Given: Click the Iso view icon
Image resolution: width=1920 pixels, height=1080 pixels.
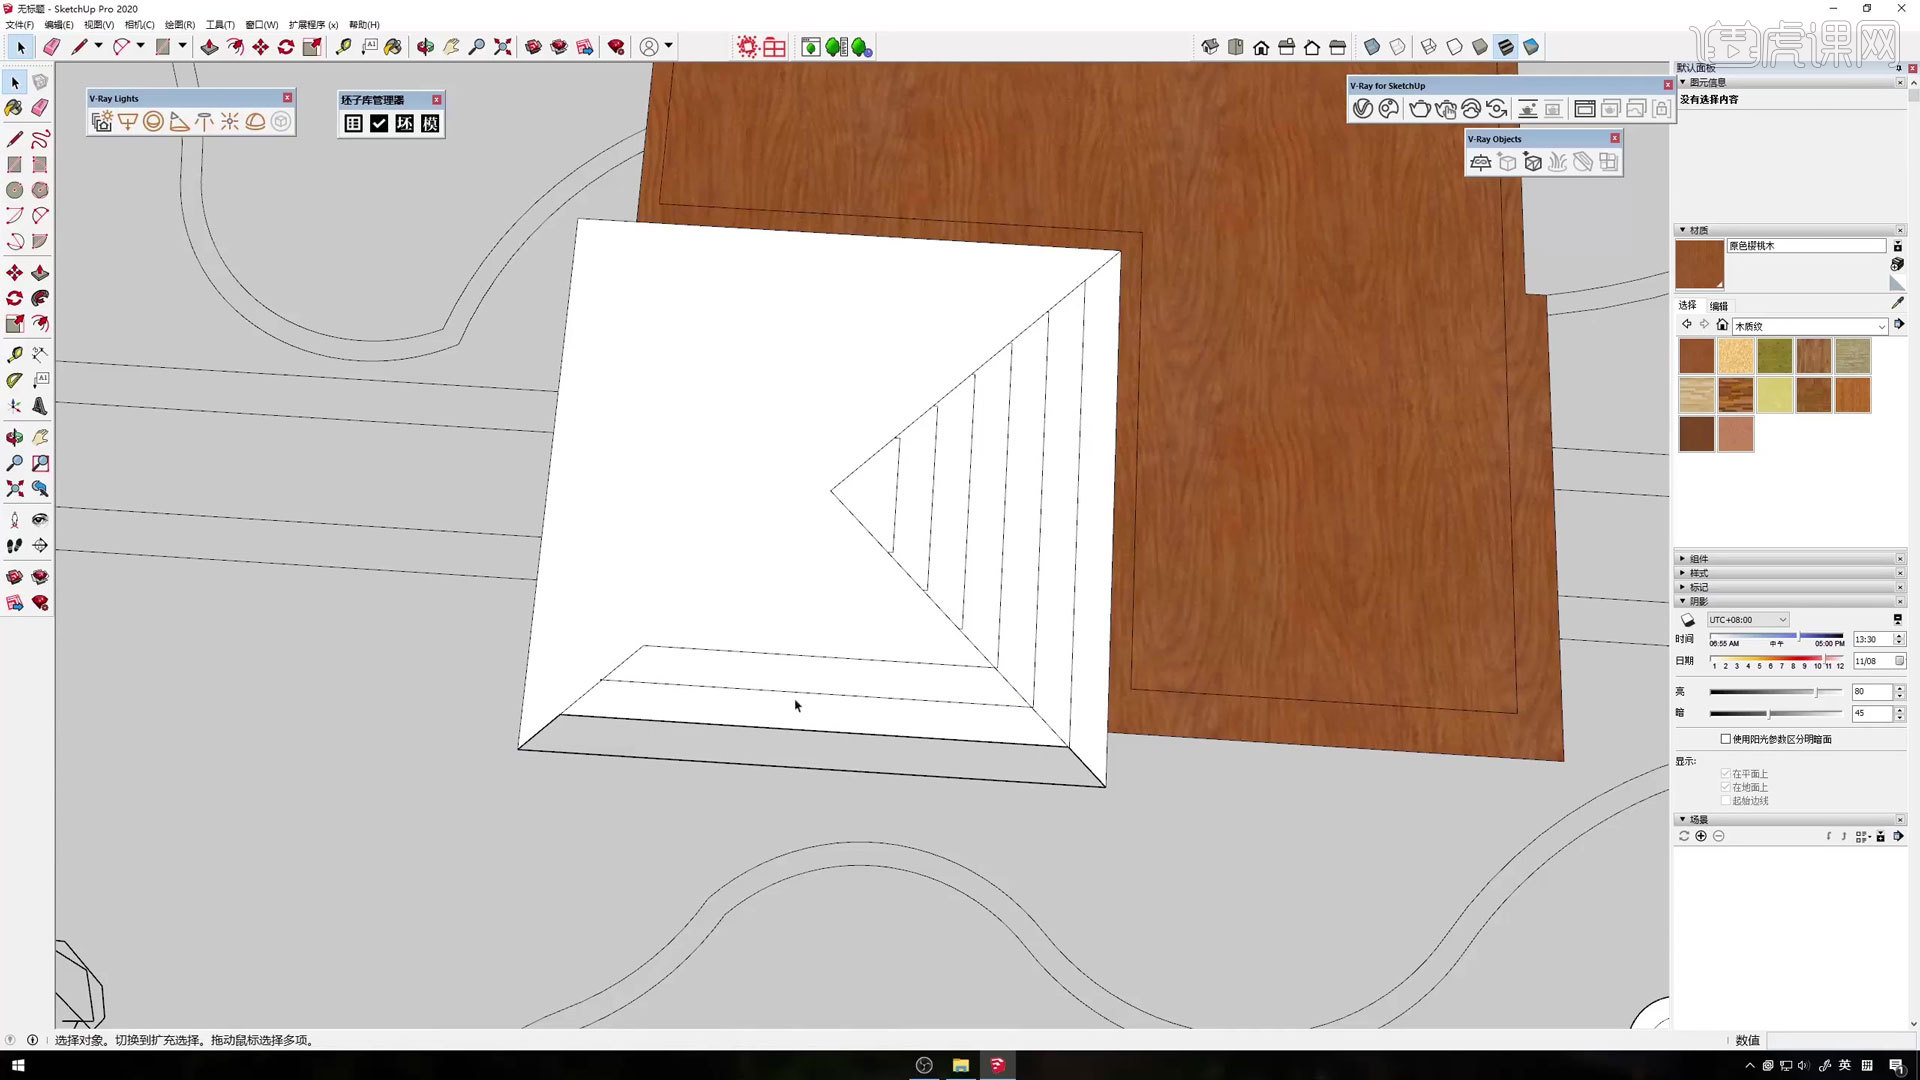Looking at the screenshot, I should [1210, 47].
